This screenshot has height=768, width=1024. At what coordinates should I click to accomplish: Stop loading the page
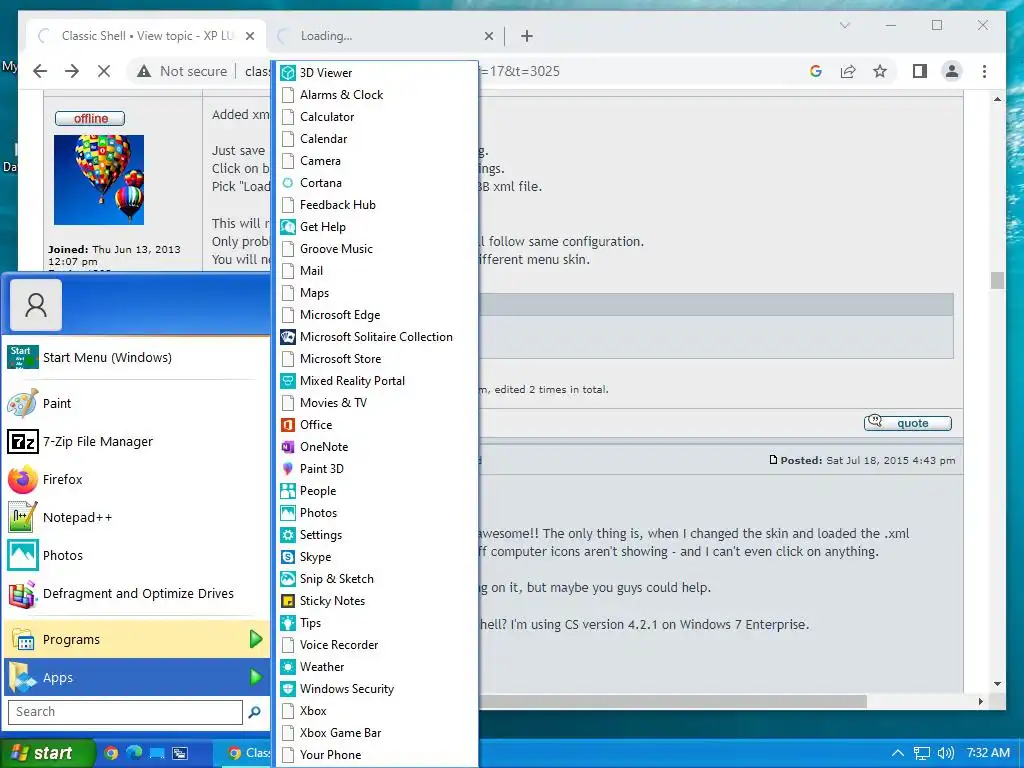point(104,71)
